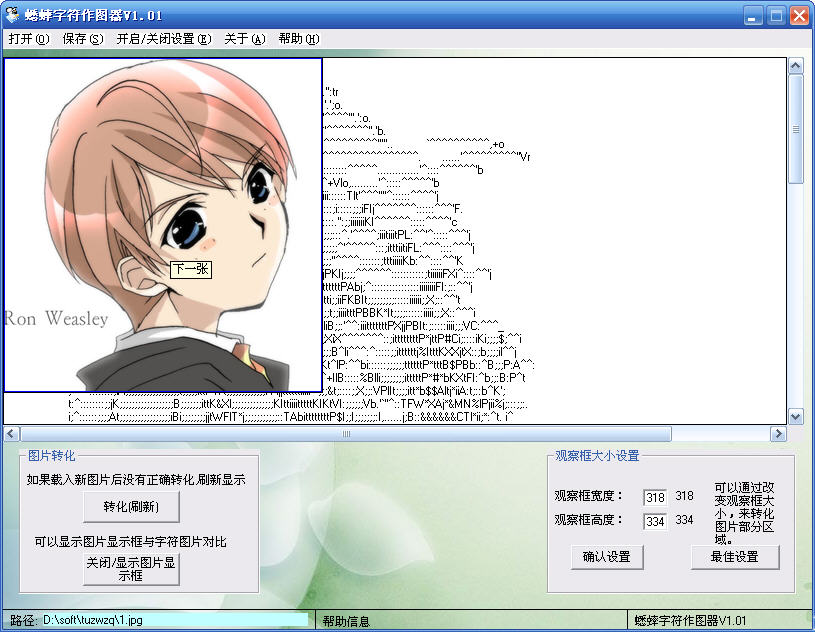This screenshot has width=815, height=632.
Task: Click the 下一张 tooltip label
Action: (x=191, y=269)
